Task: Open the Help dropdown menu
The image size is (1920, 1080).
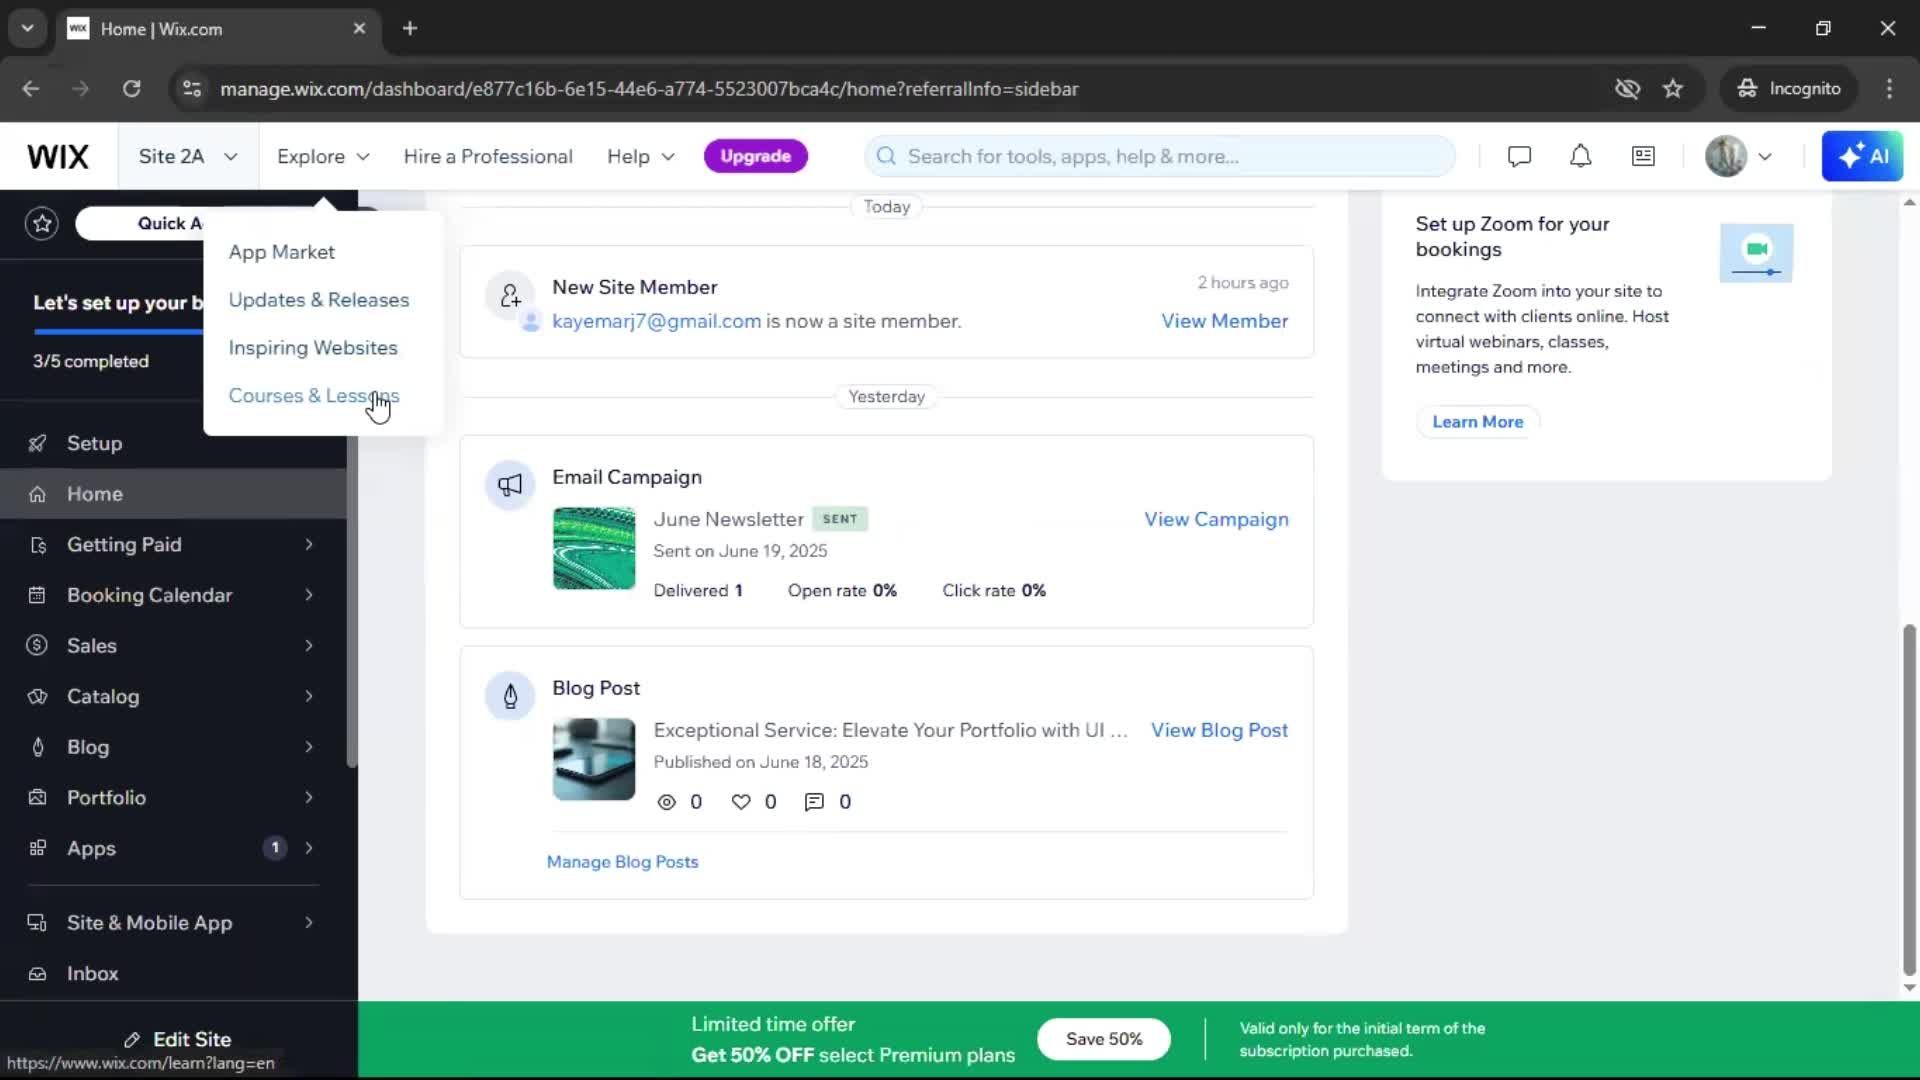Action: coord(641,157)
